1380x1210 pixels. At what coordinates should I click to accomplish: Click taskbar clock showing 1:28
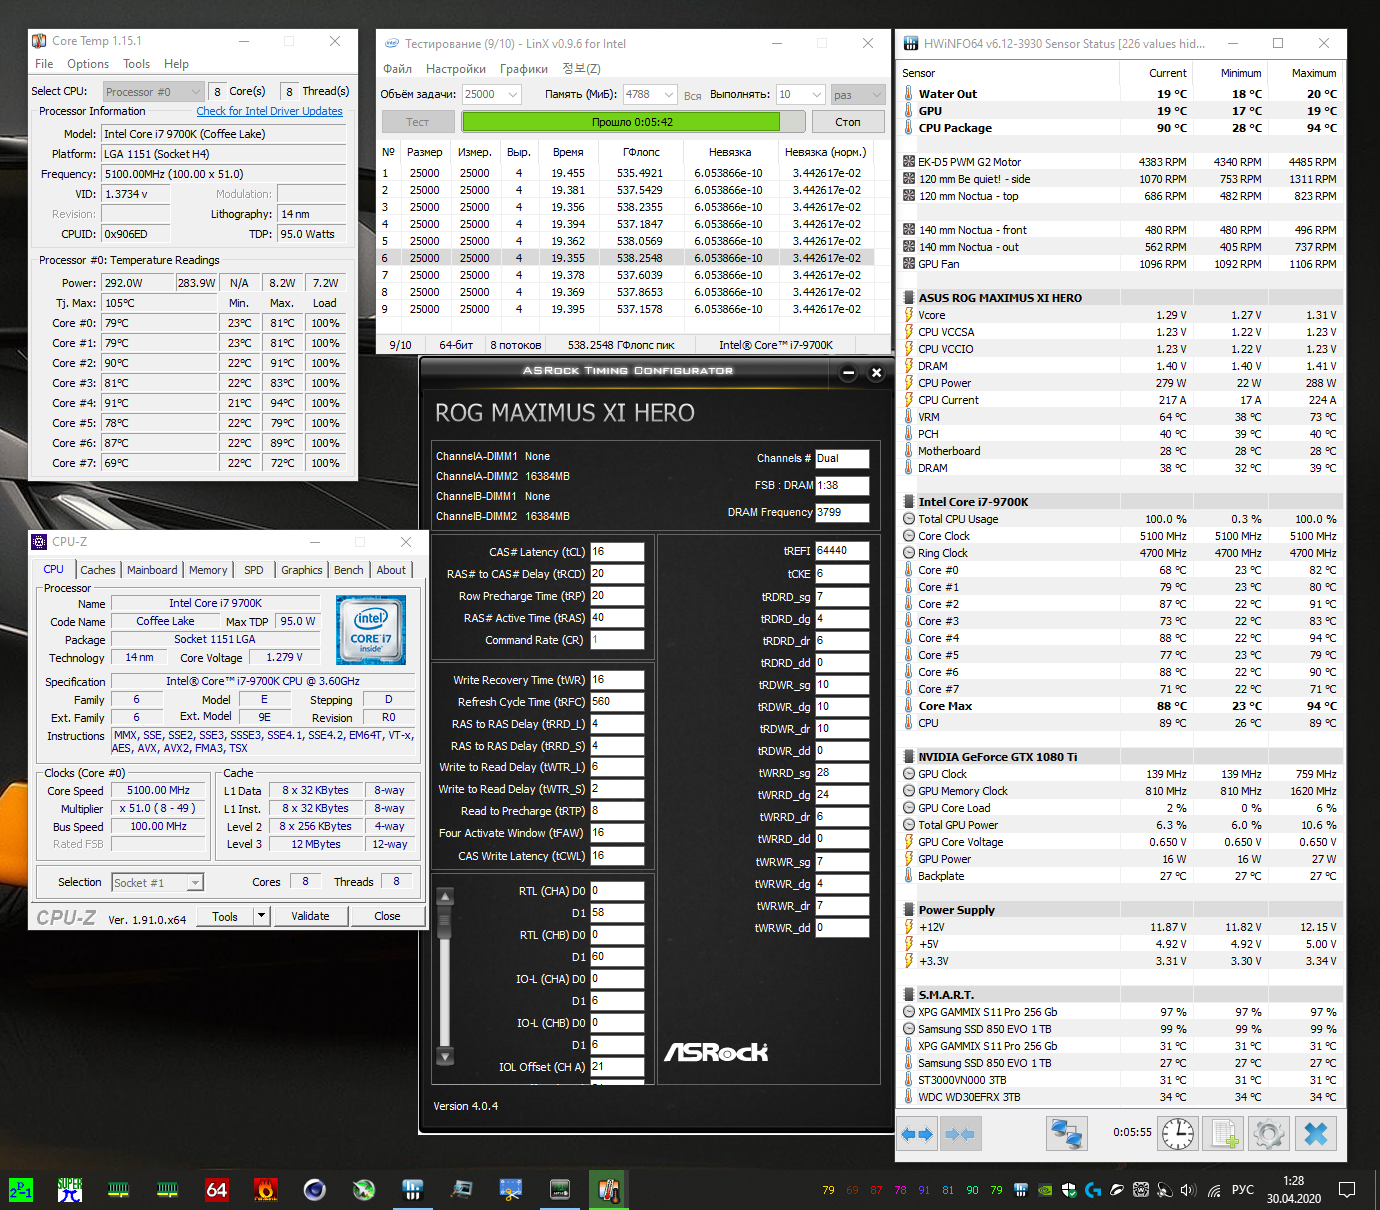coord(1293,1190)
